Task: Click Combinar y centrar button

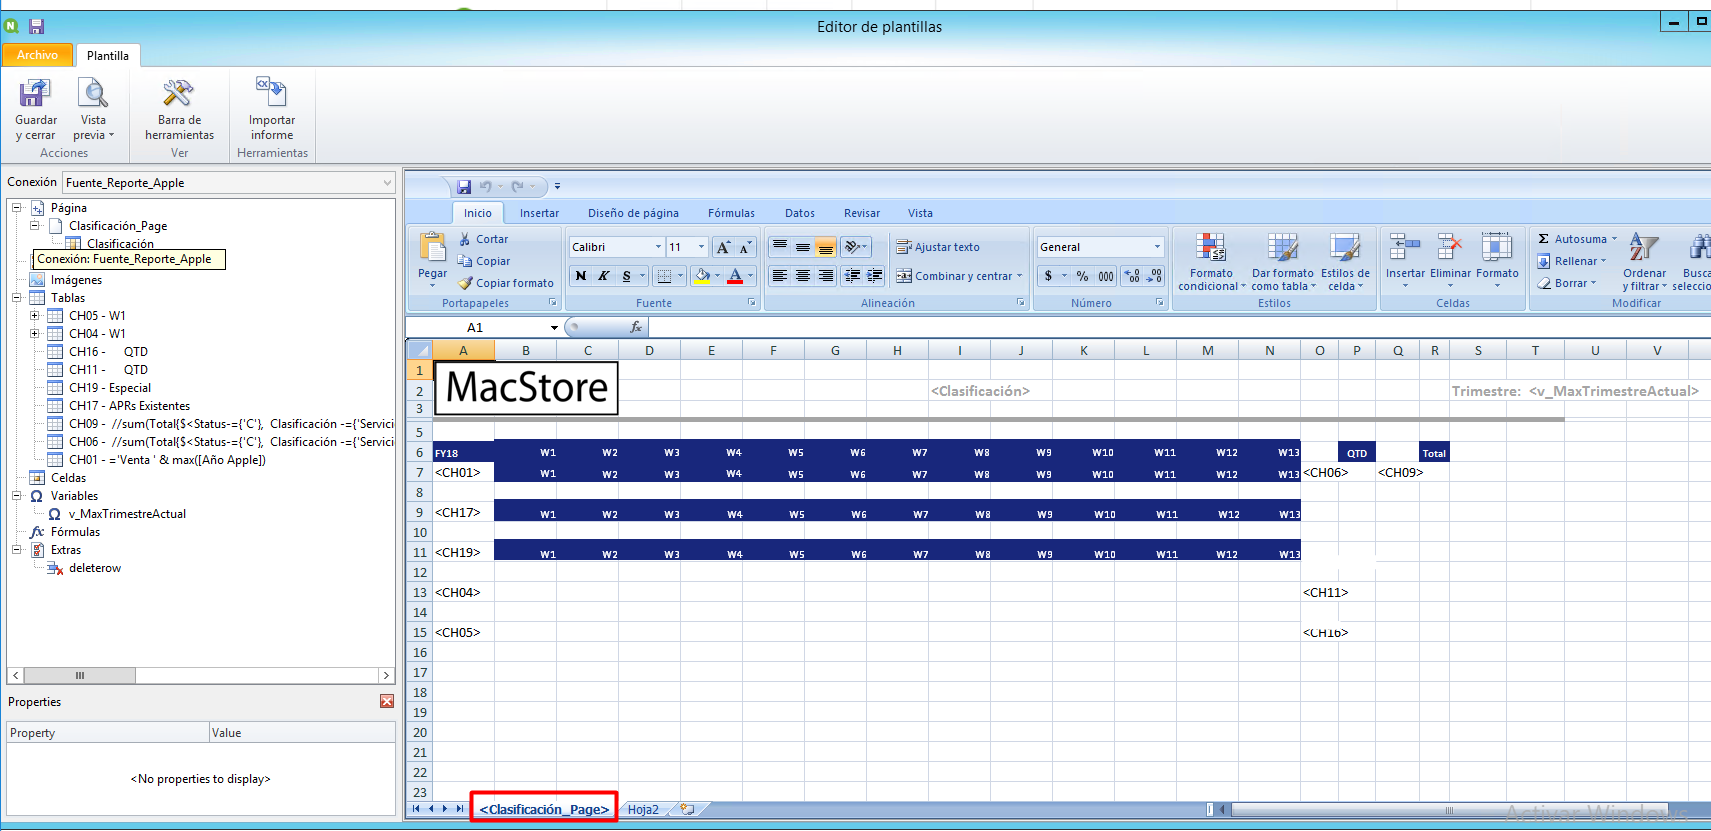Action: point(959,276)
